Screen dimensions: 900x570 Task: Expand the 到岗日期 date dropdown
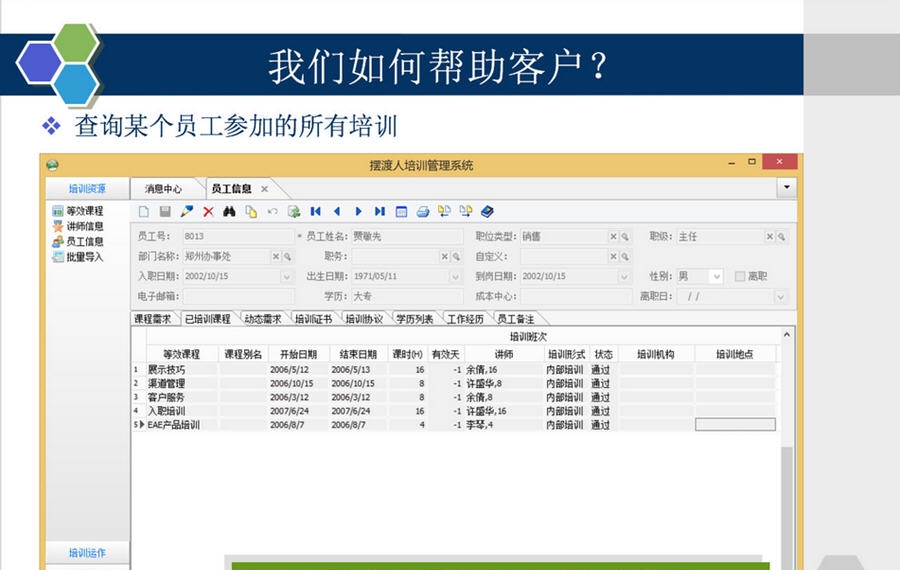[624, 277]
